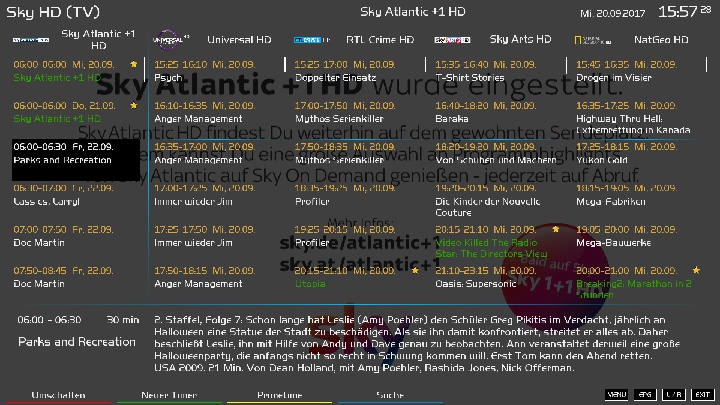Image resolution: width=720 pixels, height=405 pixels.
Task: Click the L/R key icon
Action: [x=674, y=394]
